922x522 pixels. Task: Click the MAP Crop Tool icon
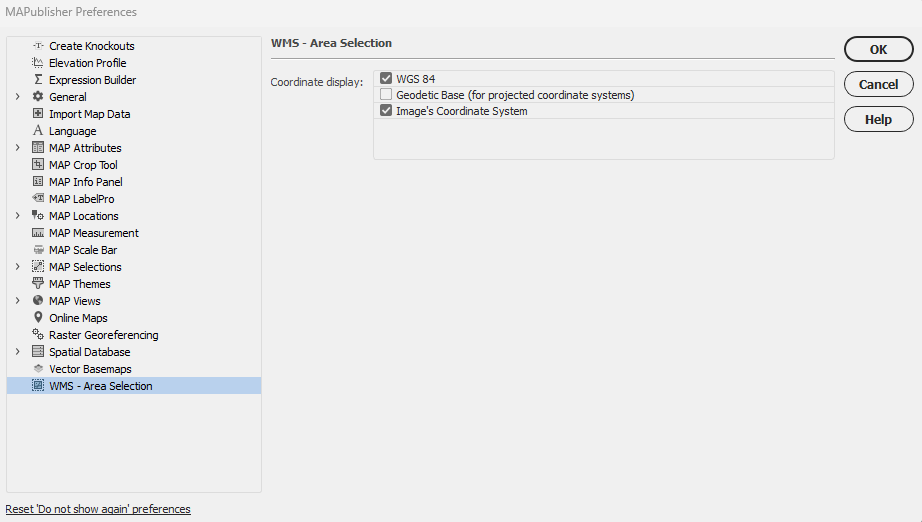point(38,165)
